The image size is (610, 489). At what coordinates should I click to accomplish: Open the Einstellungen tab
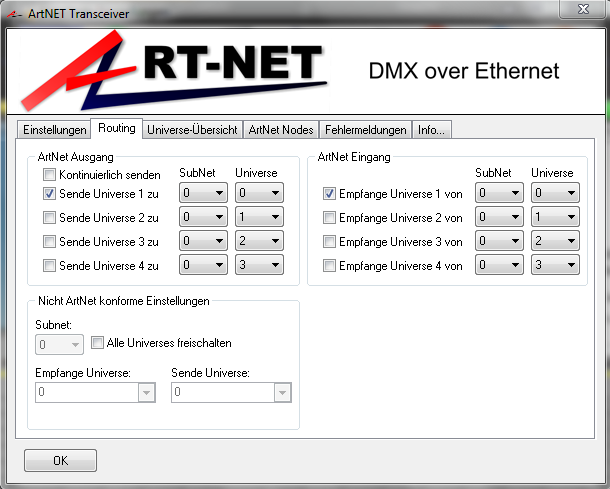[x=54, y=130]
